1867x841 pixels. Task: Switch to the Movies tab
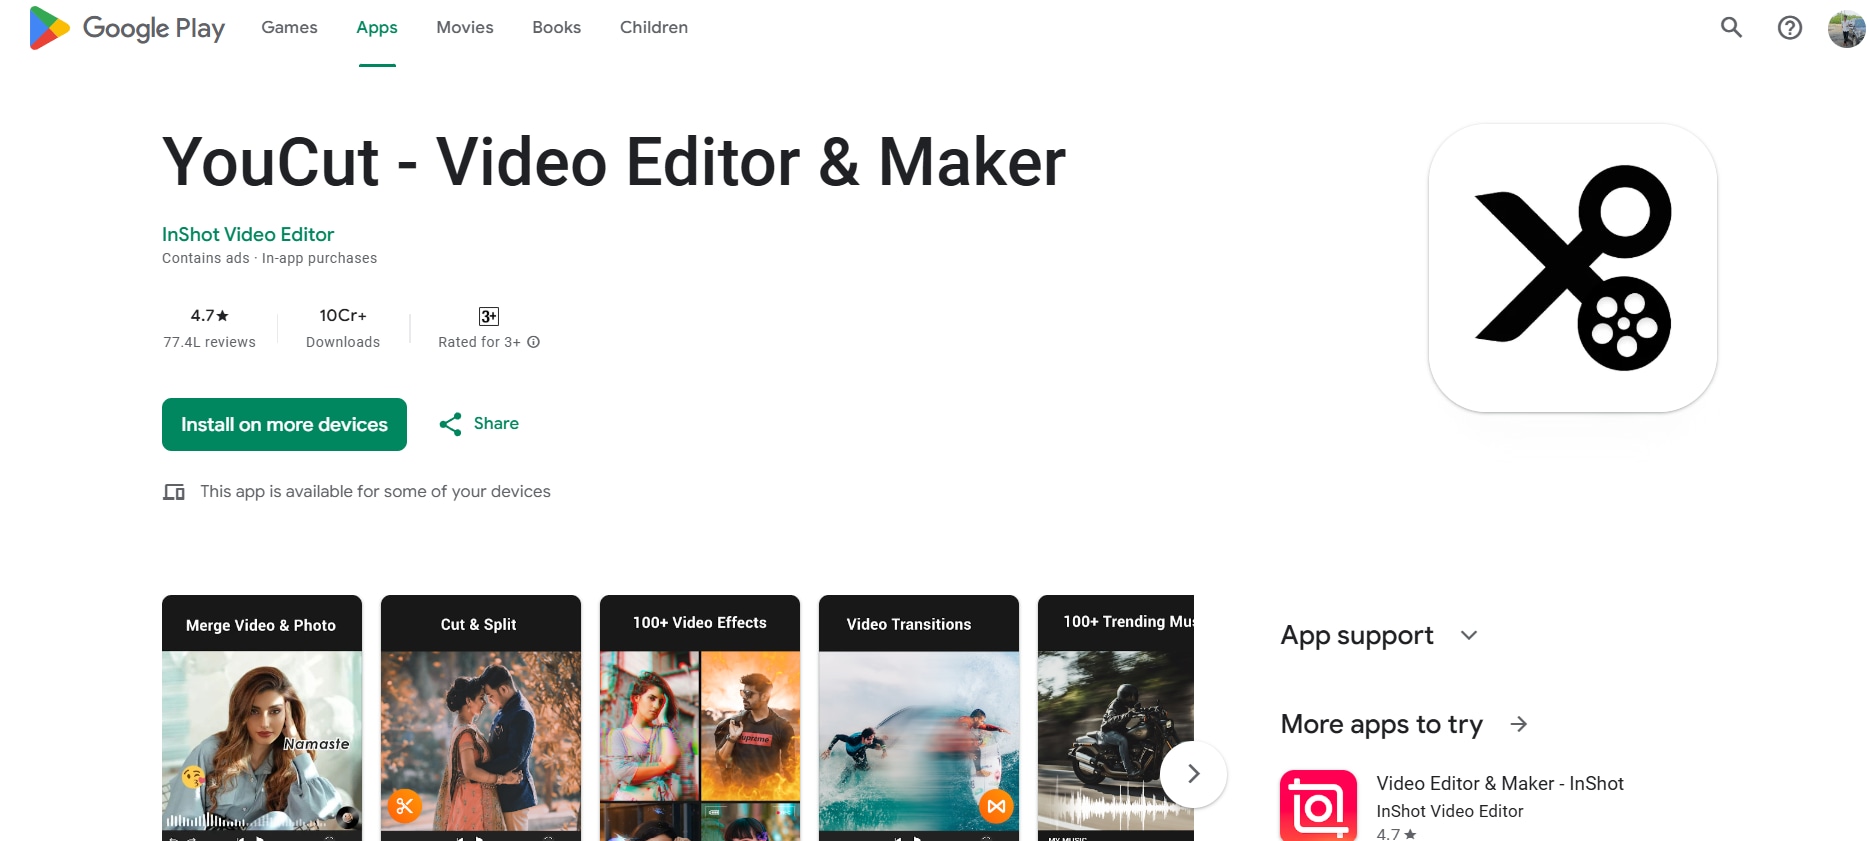point(465,28)
